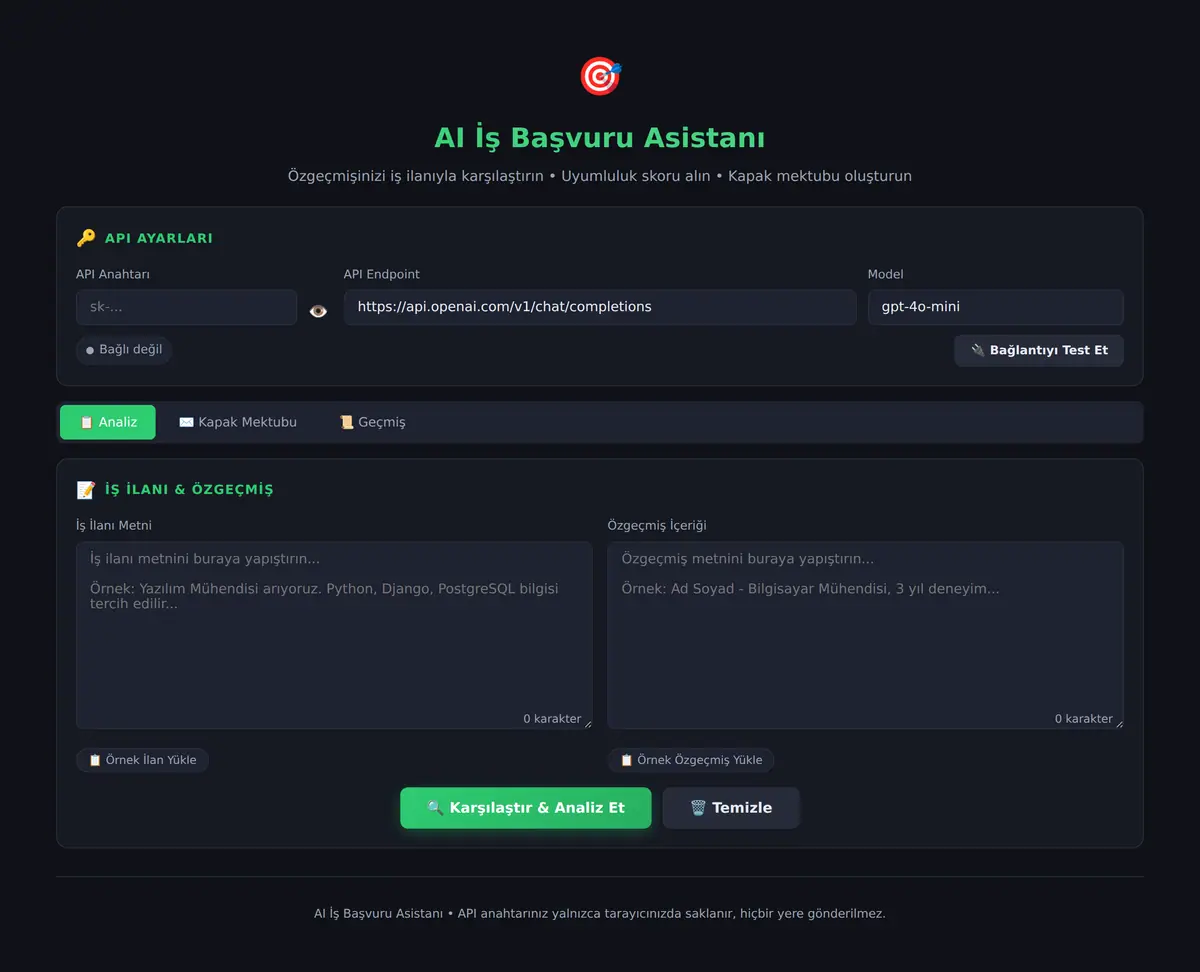
Task: Start analysis with Karşılaştır & Analiz Et
Action: pos(526,808)
